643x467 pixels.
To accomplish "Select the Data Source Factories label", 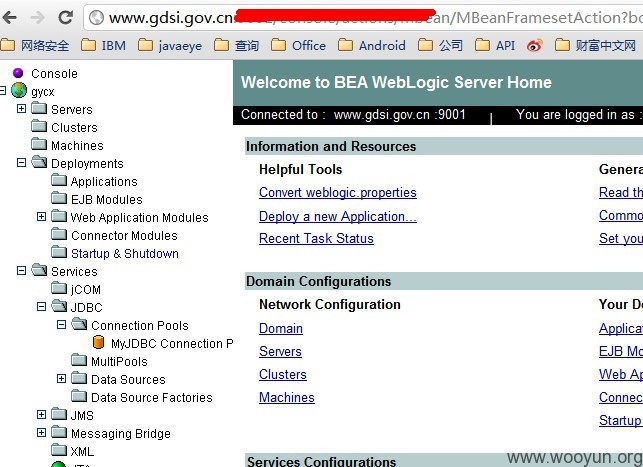I will click(152, 397).
